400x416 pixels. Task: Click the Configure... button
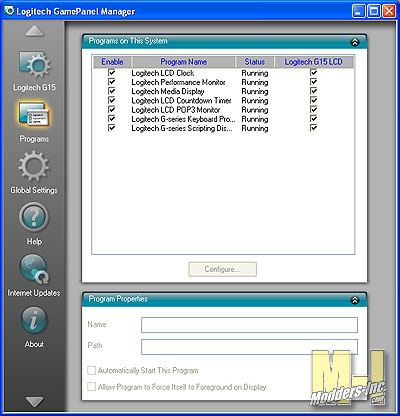[x=223, y=269]
